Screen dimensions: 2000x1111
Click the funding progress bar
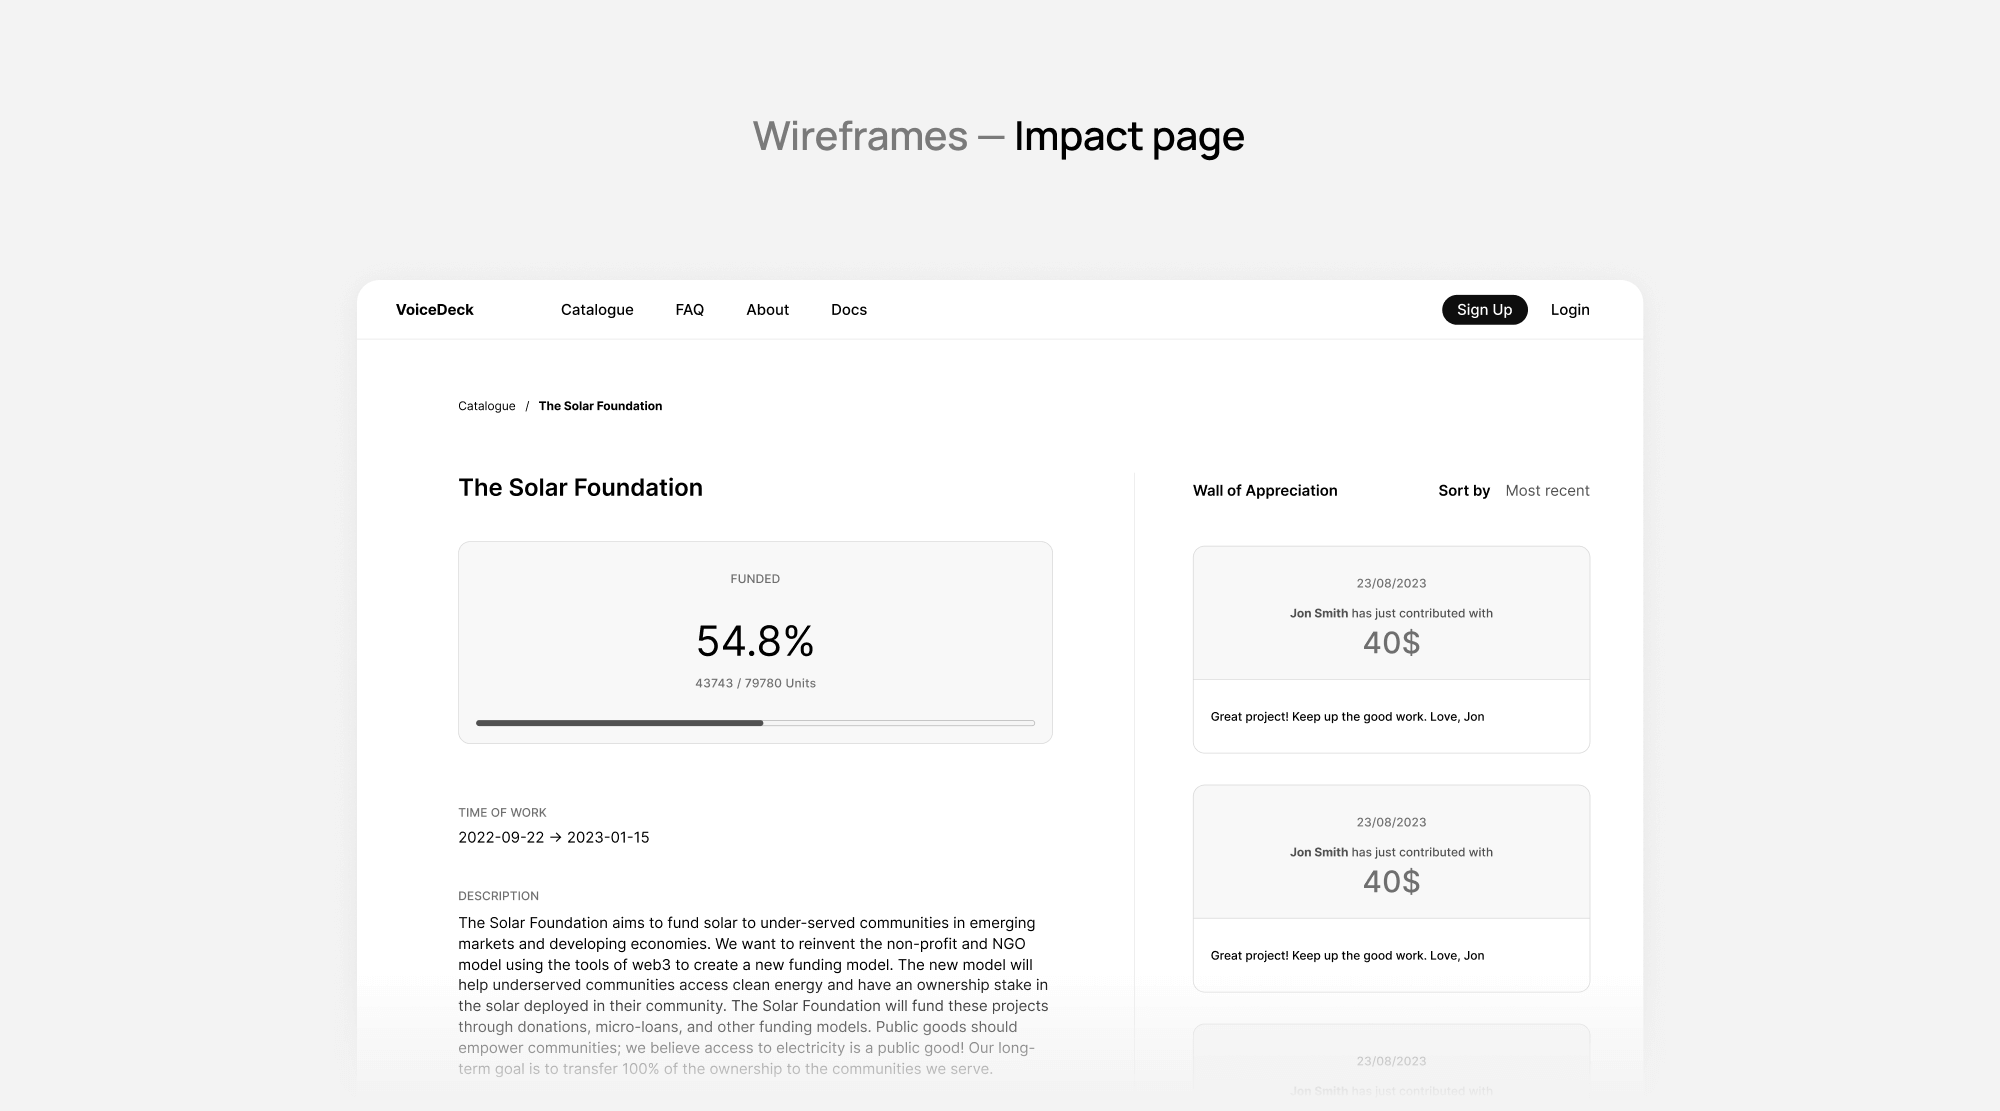point(755,722)
